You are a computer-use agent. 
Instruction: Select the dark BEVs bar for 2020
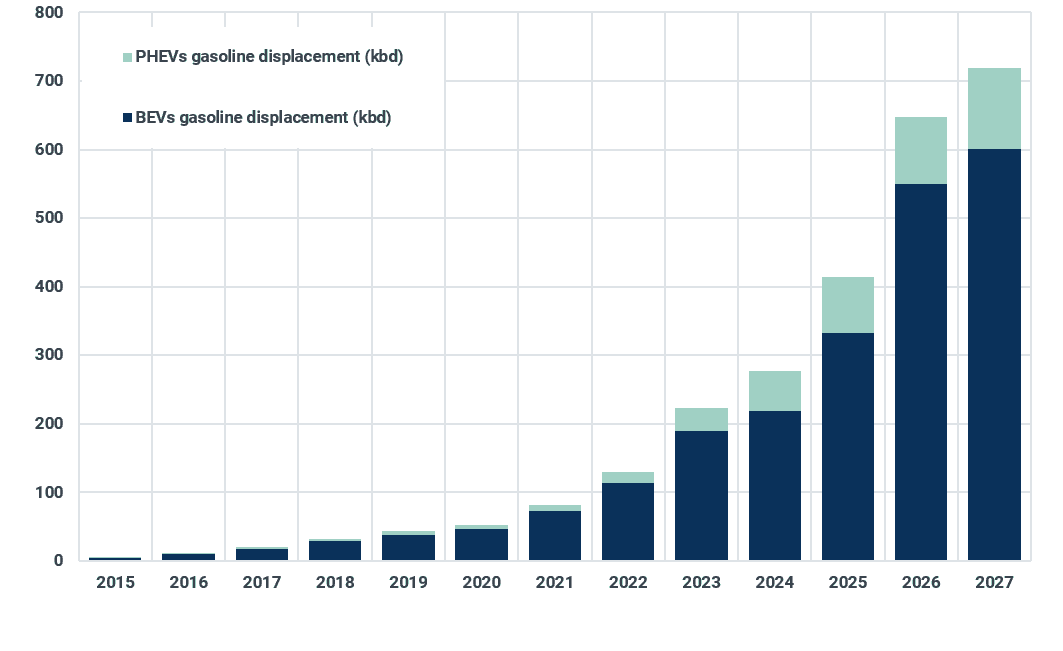pos(481,545)
